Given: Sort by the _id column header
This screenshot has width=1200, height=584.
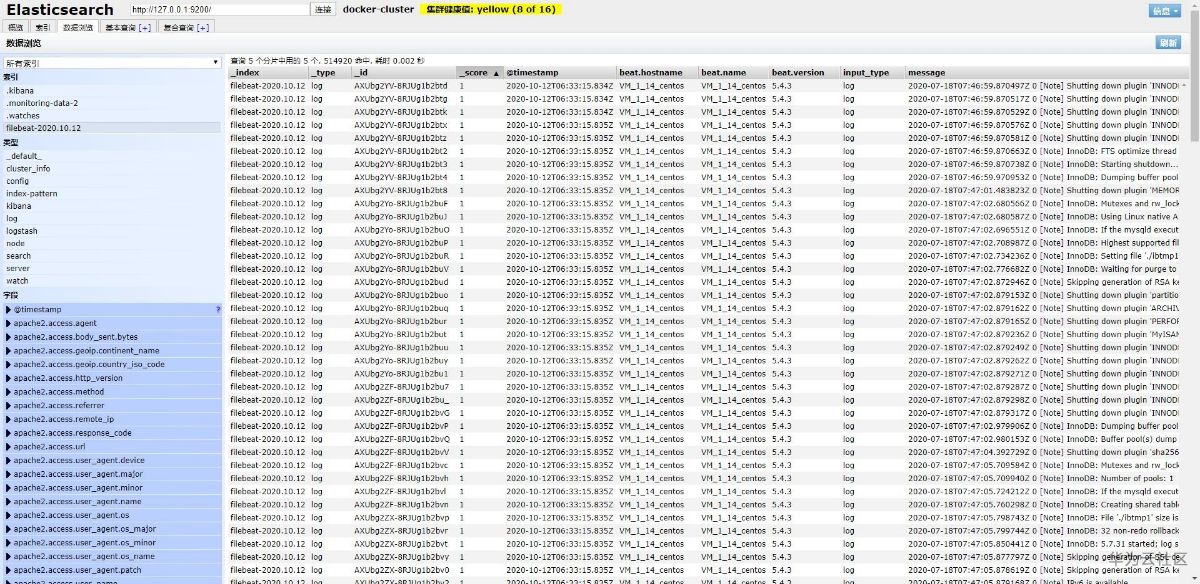Looking at the screenshot, I should (403, 73).
